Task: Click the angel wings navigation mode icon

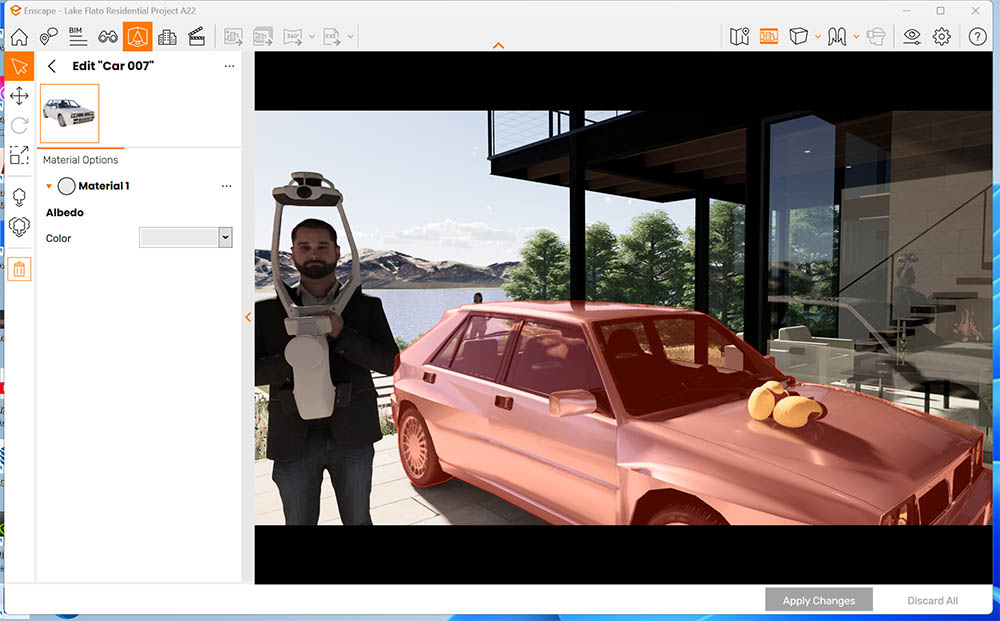Action: pyautogui.click(x=837, y=37)
